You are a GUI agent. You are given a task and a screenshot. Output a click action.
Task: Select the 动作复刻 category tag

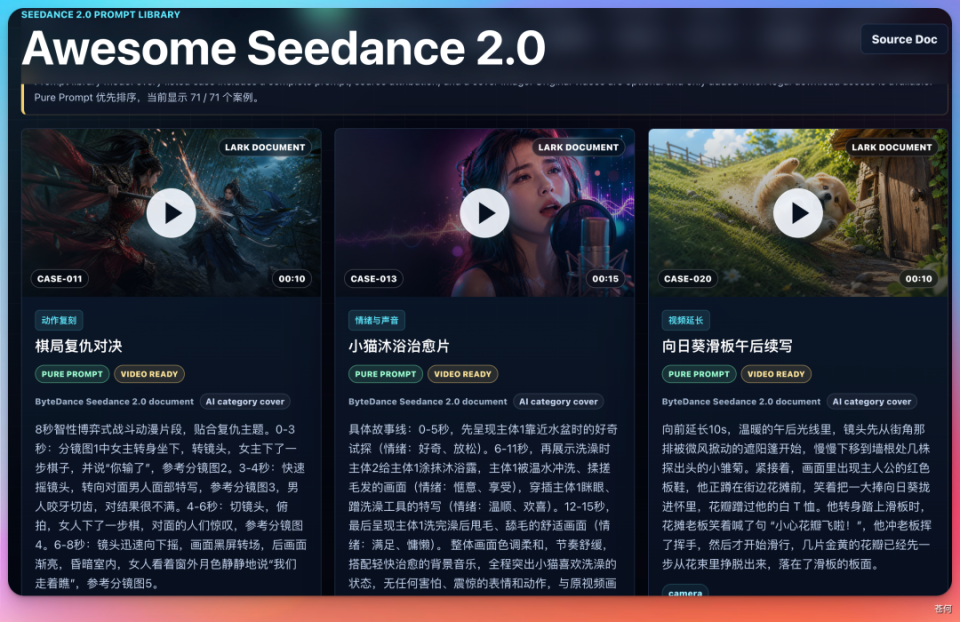59,320
